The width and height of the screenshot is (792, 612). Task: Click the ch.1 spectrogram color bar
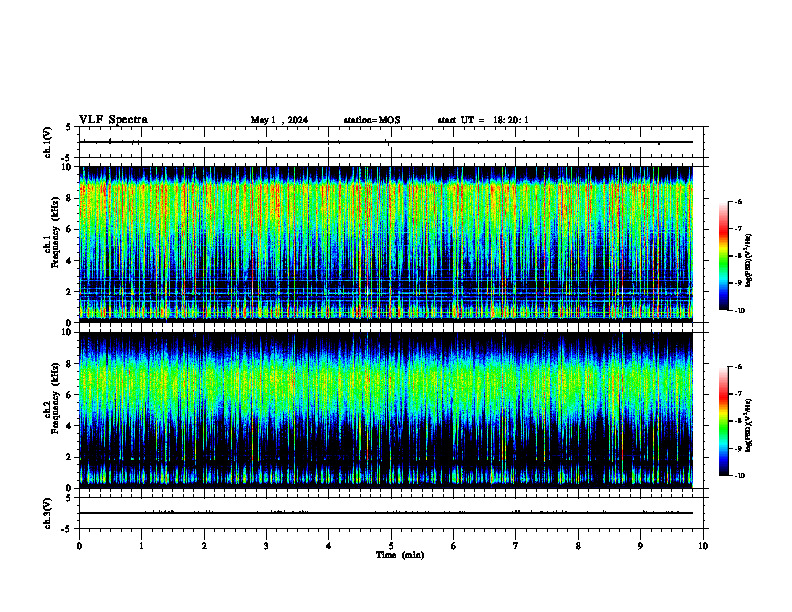[x=724, y=256]
